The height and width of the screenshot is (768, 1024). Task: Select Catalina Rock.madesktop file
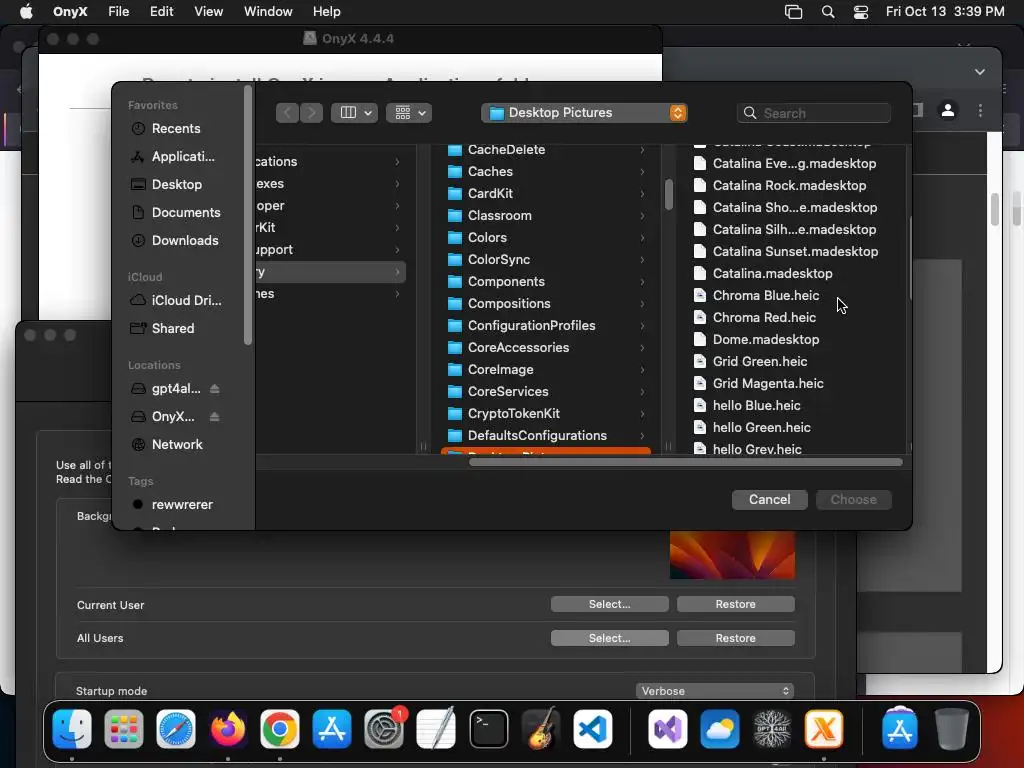pos(789,185)
